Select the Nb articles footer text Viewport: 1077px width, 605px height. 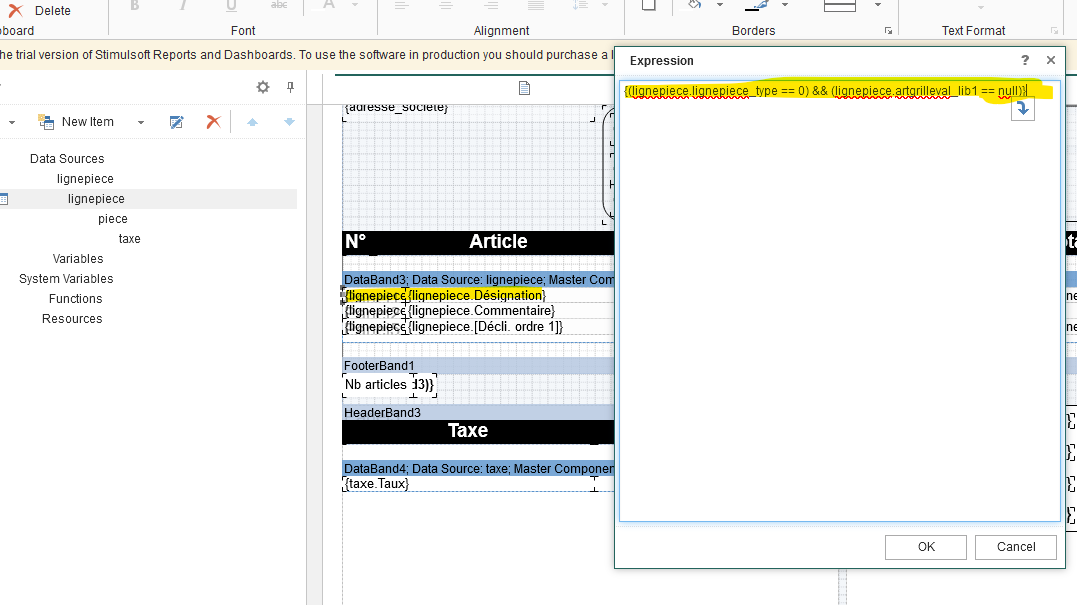(378, 385)
